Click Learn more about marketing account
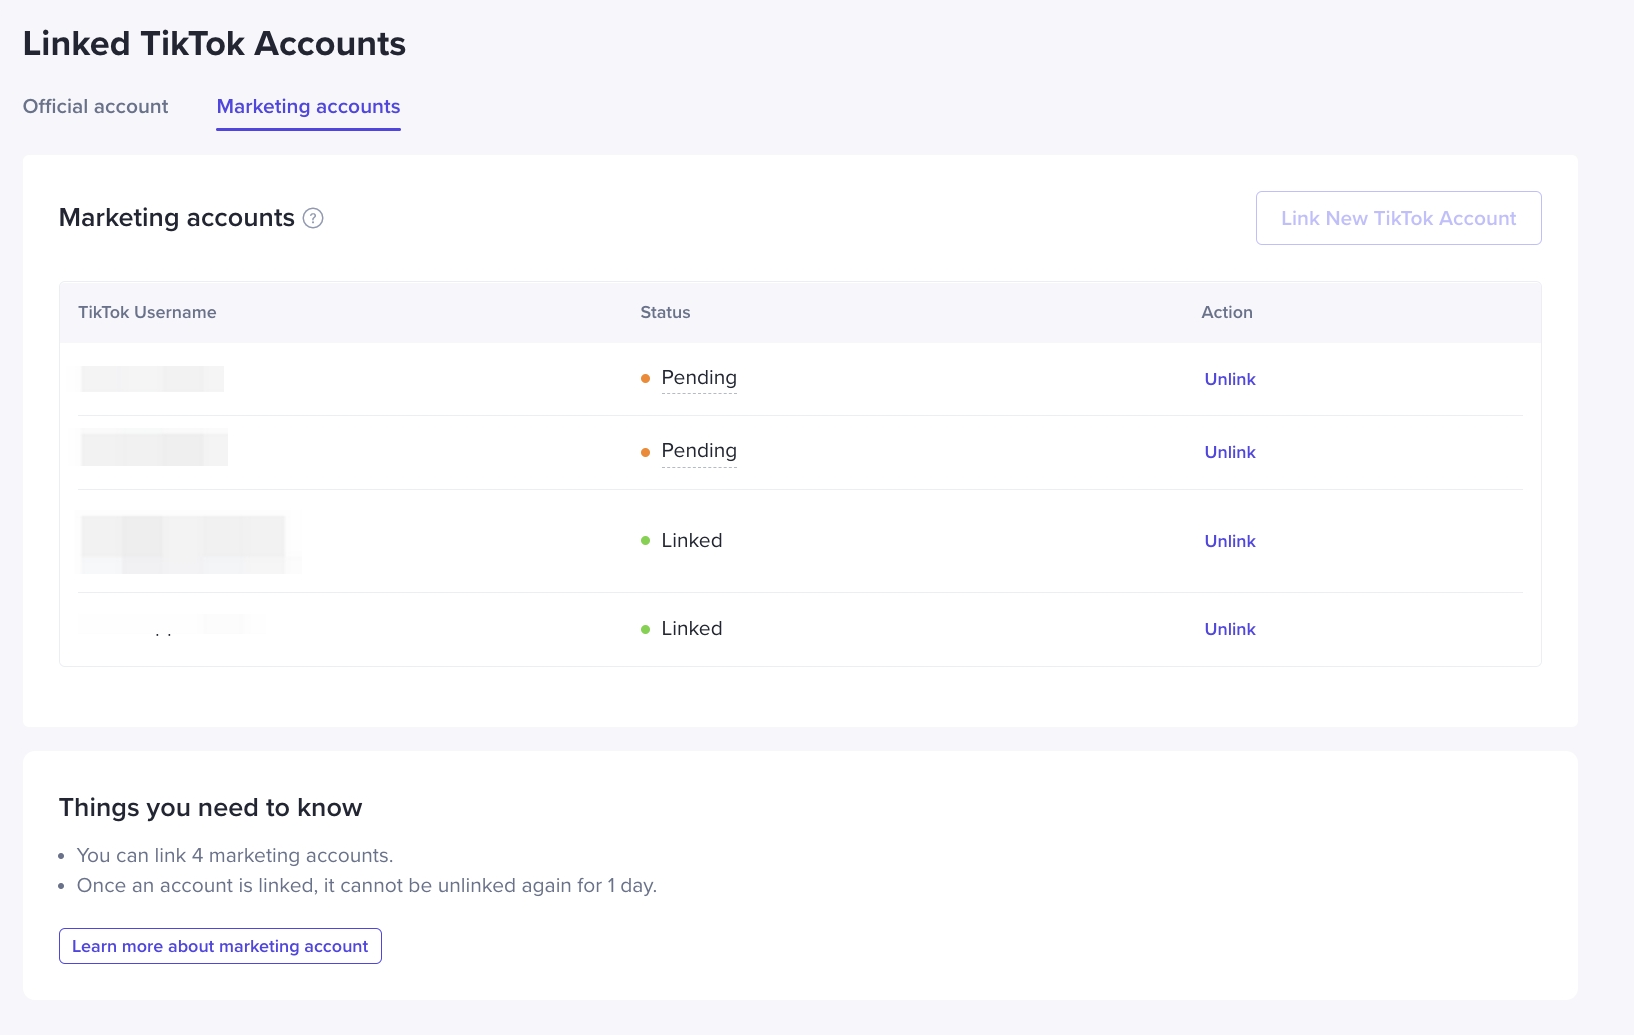This screenshot has height=1035, width=1634. coord(220,945)
